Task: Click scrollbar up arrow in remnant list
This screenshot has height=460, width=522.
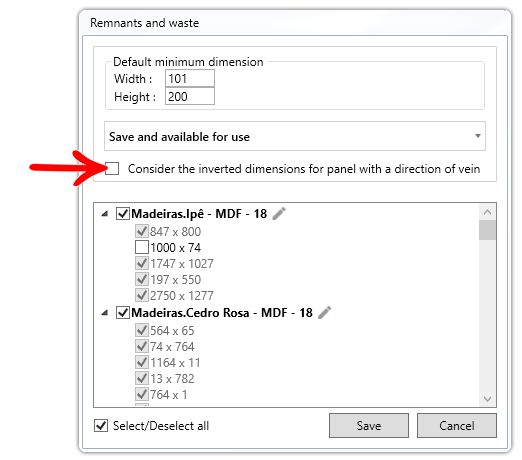Action: click(x=487, y=212)
